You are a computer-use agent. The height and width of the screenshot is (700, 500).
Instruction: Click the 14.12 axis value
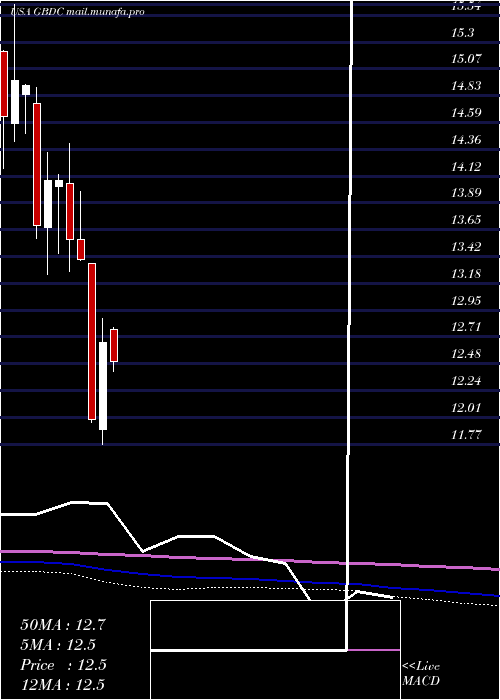tap(466, 167)
